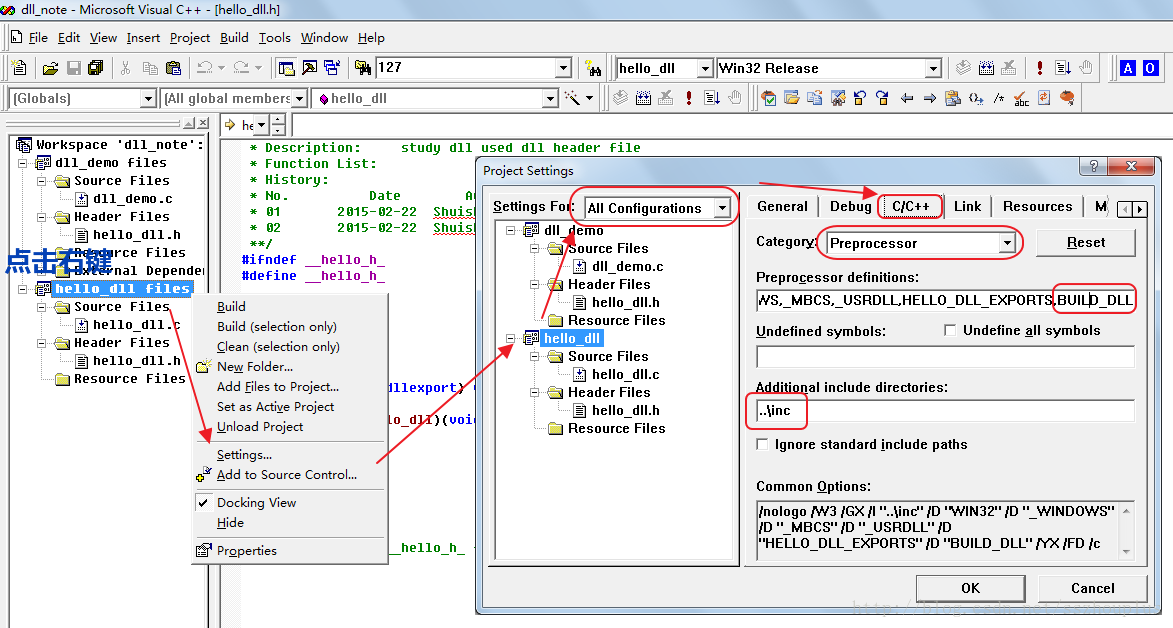Select hello_dll.c in Project Settings tree
This screenshot has height=628, width=1173.
pos(625,374)
